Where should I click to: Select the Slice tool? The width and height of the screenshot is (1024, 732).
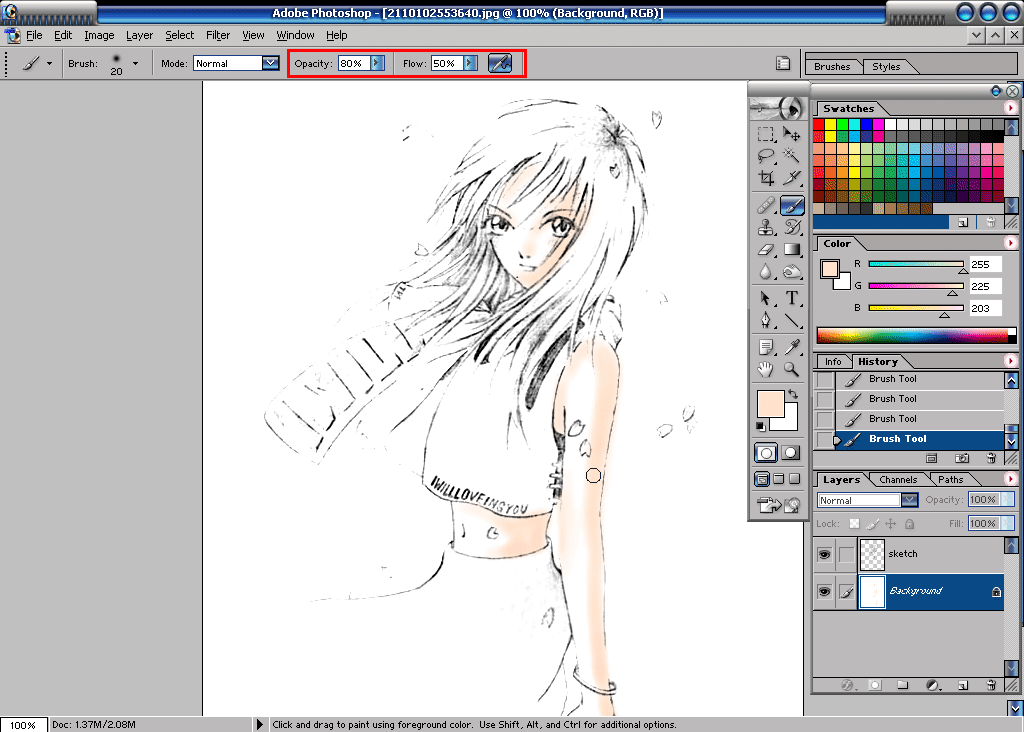click(792, 178)
